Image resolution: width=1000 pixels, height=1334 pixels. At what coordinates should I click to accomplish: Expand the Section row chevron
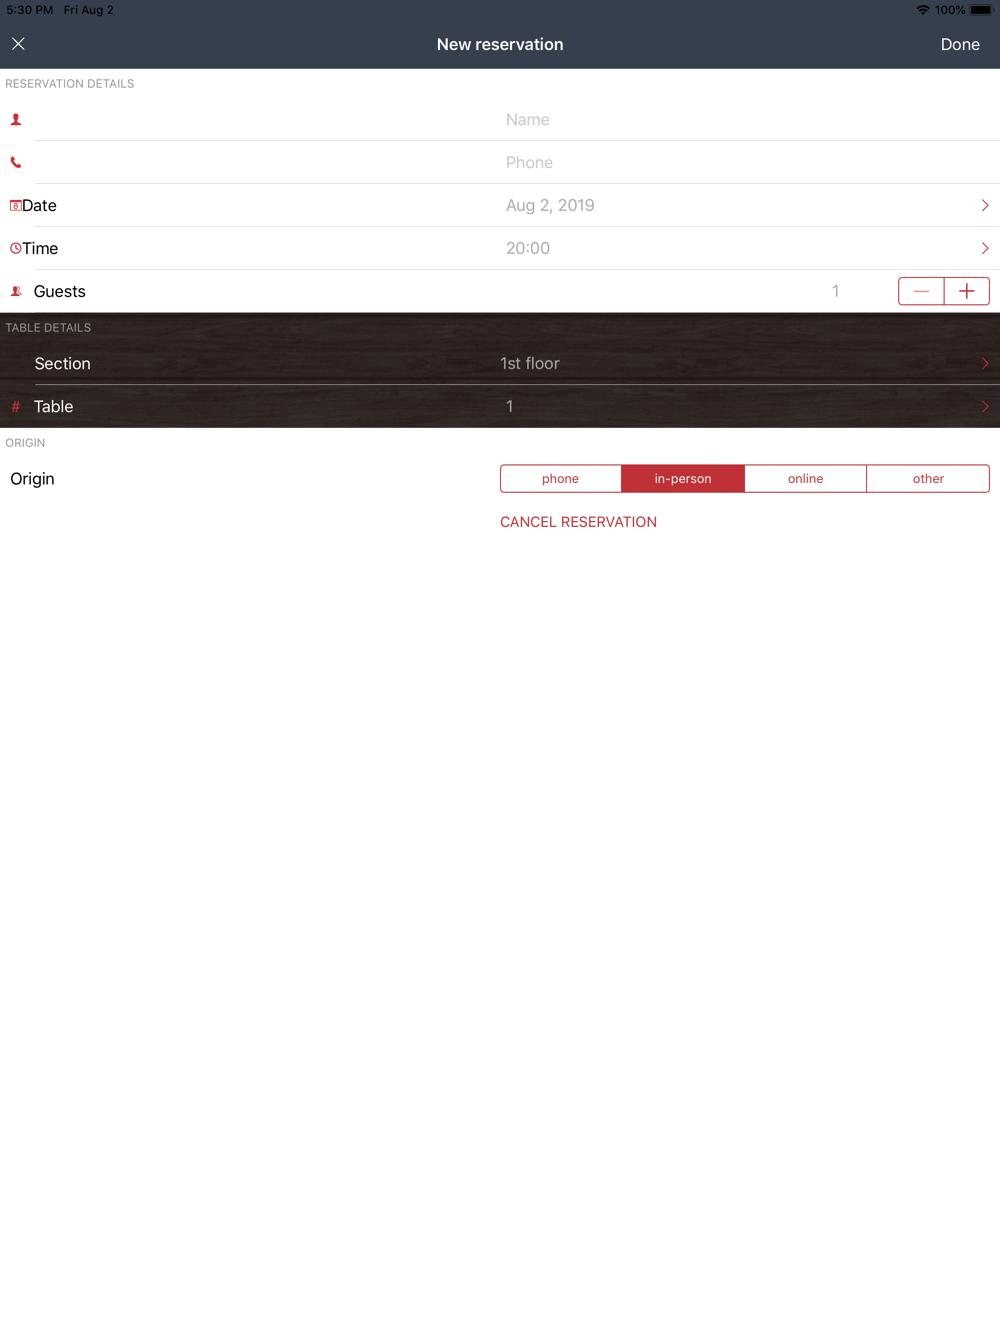[985, 364]
